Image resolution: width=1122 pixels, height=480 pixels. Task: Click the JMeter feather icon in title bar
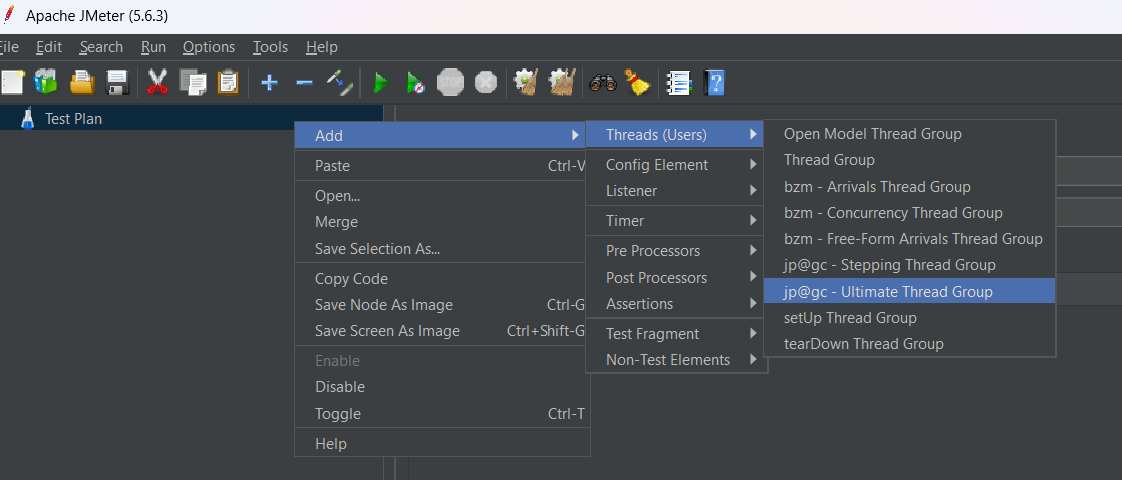(x=8, y=15)
